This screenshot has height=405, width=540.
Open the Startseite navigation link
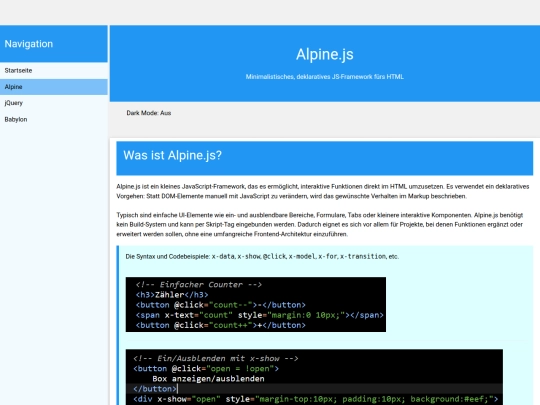coord(54,71)
